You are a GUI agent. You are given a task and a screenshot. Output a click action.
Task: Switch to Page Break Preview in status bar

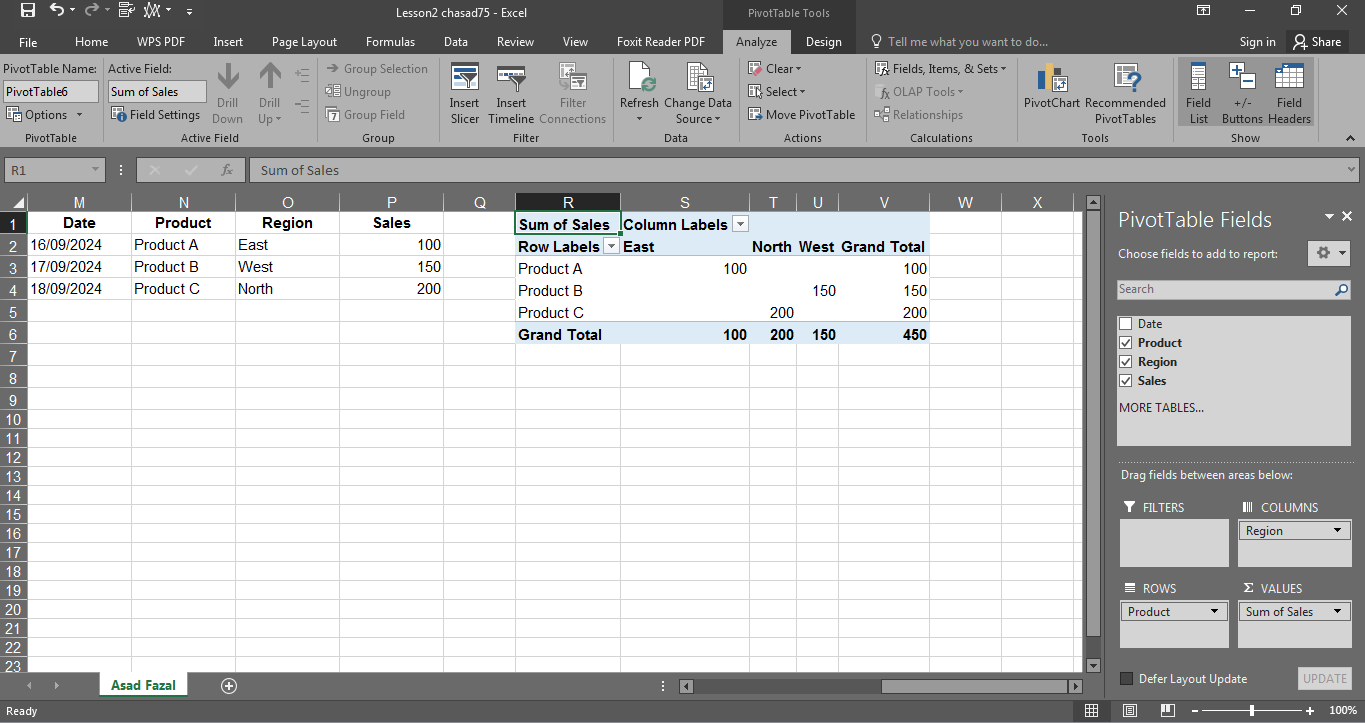pos(1166,711)
